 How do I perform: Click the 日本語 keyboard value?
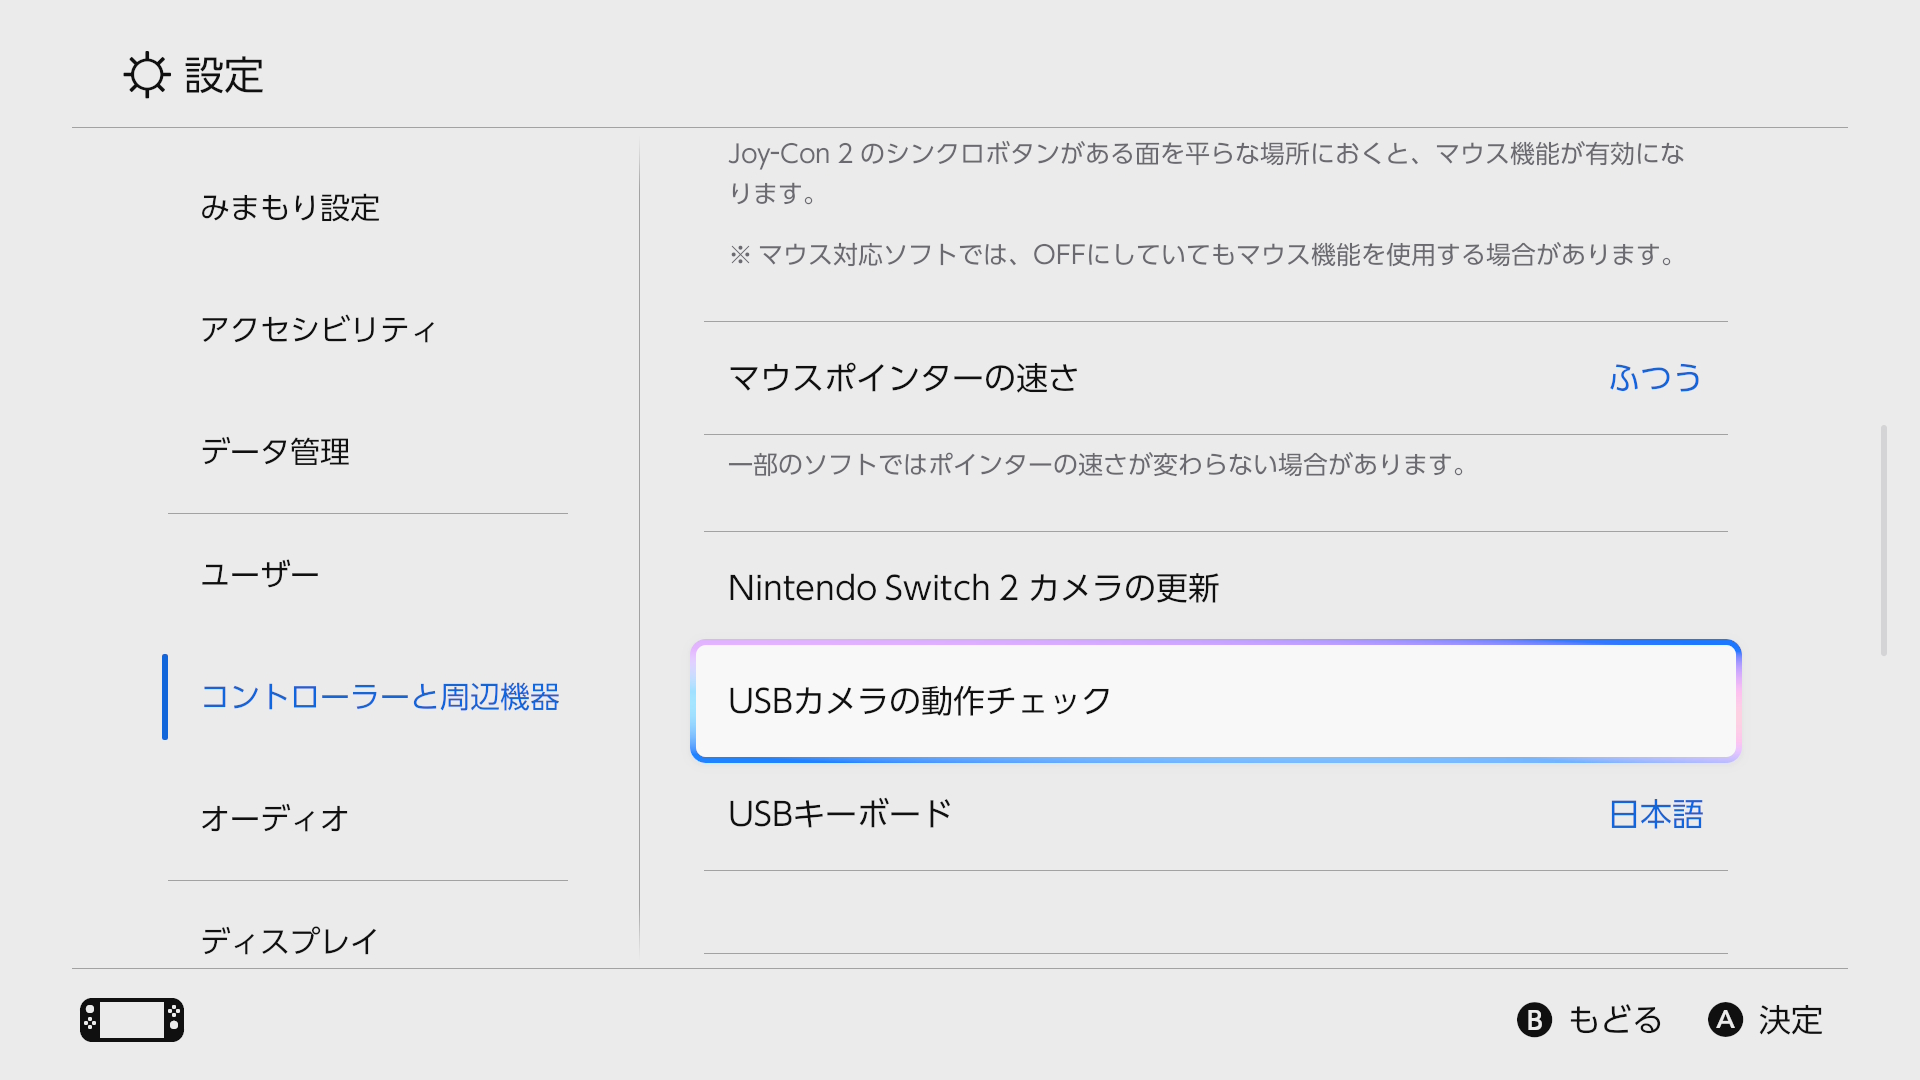pos(1655,814)
